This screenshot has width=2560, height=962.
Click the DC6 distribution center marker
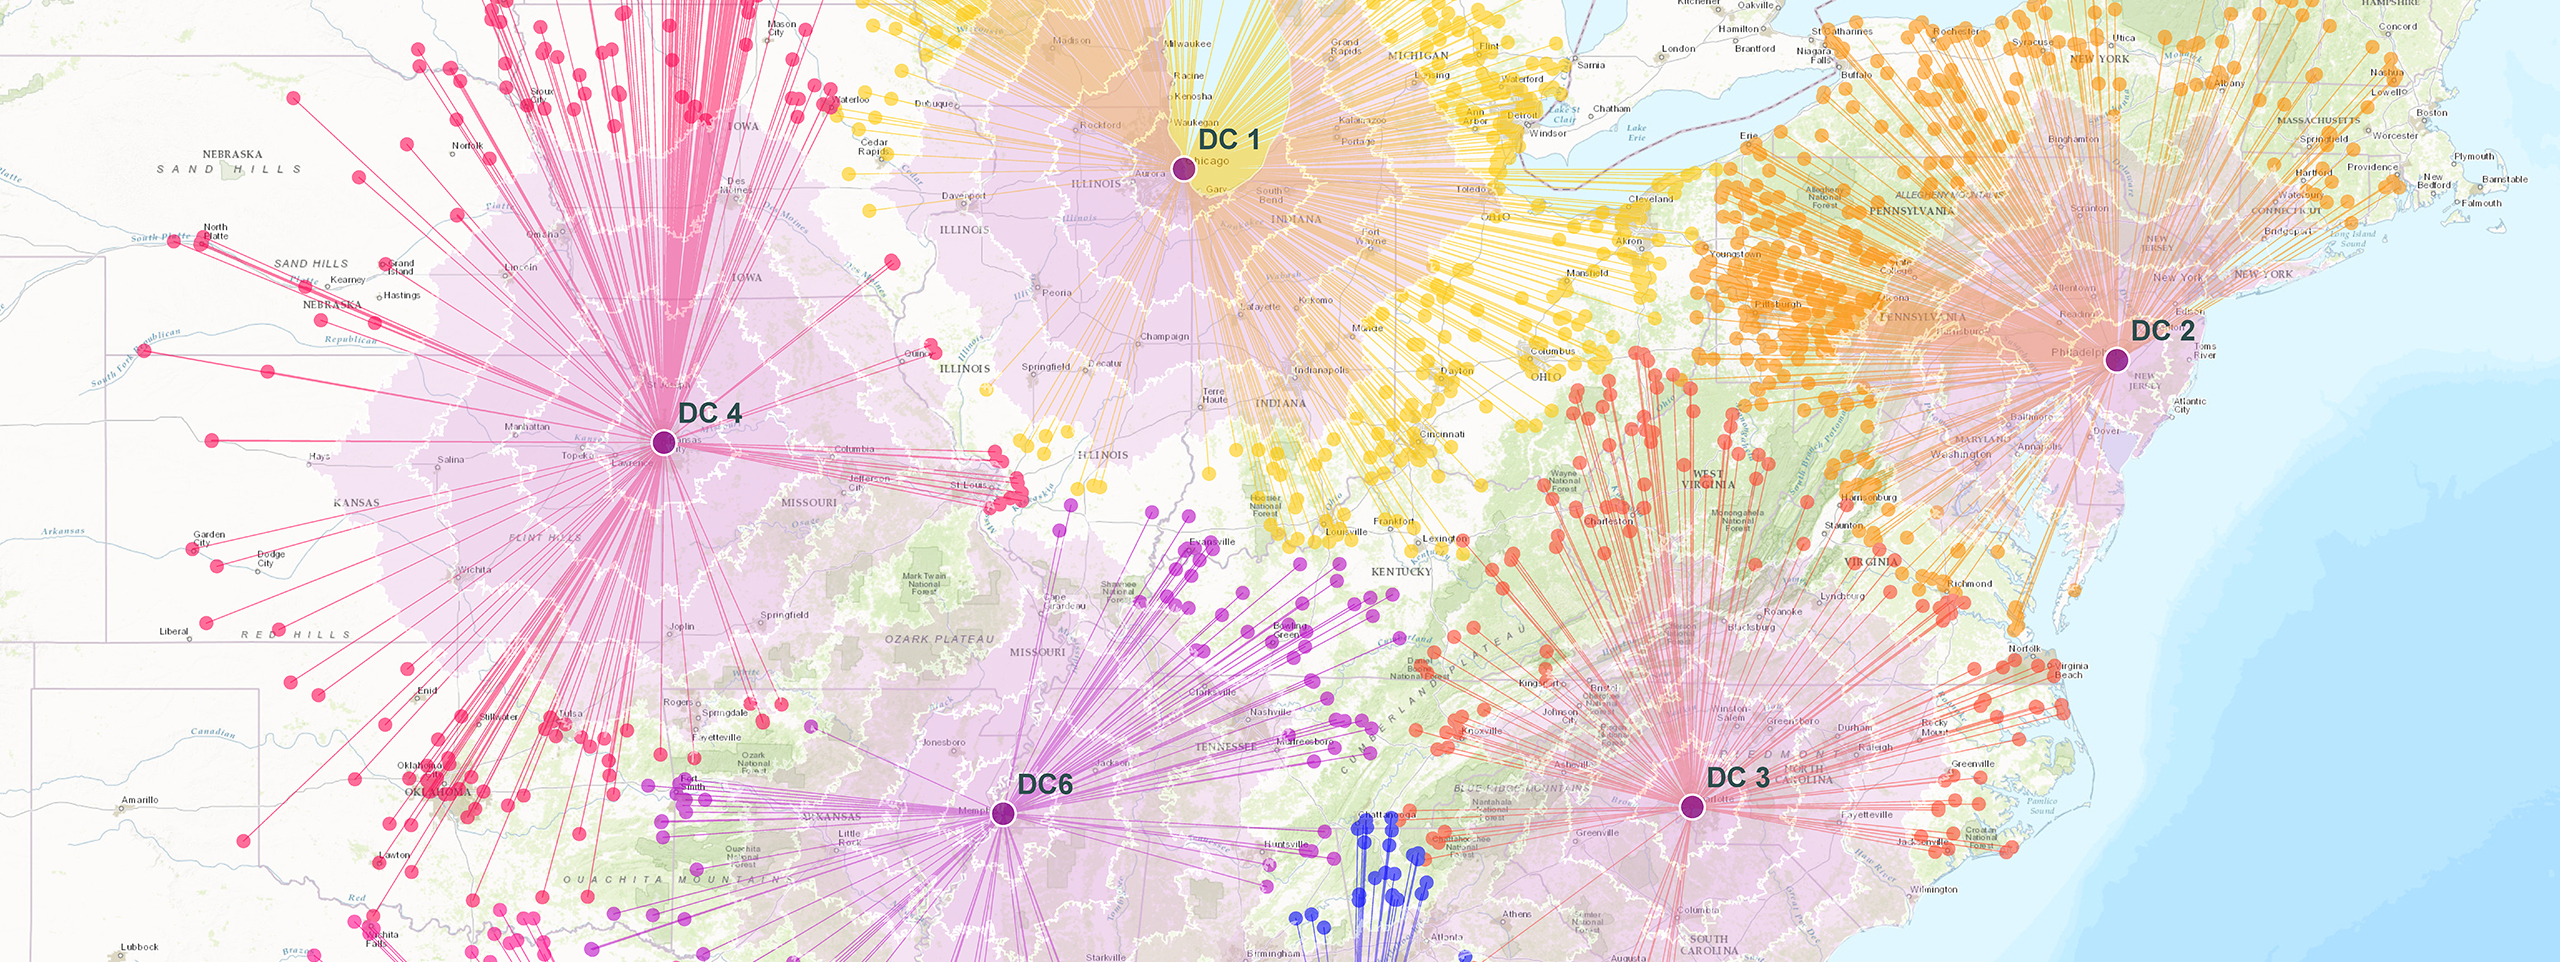coord(1003,814)
